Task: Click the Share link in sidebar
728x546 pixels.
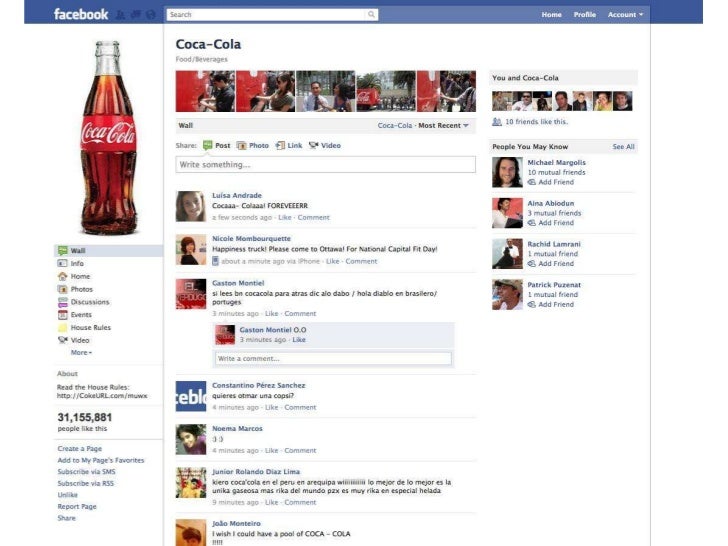Action: (x=66, y=518)
